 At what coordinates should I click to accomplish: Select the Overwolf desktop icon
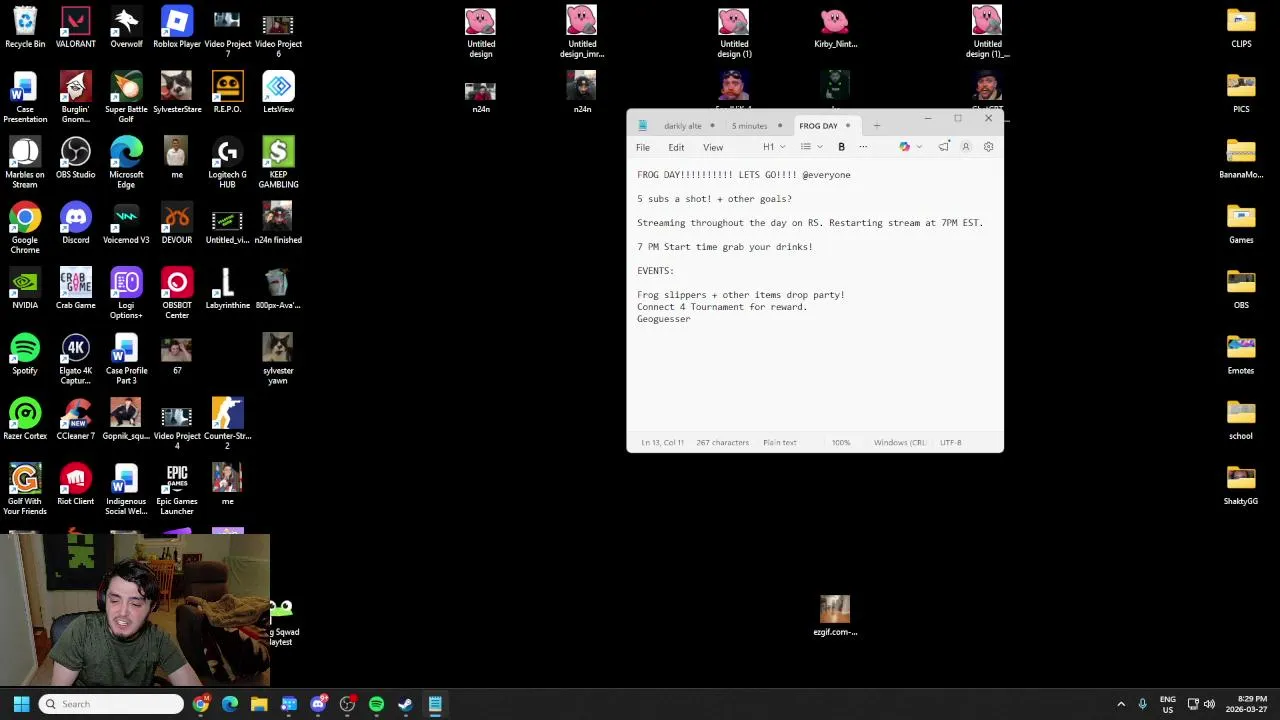(x=126, y=28)
